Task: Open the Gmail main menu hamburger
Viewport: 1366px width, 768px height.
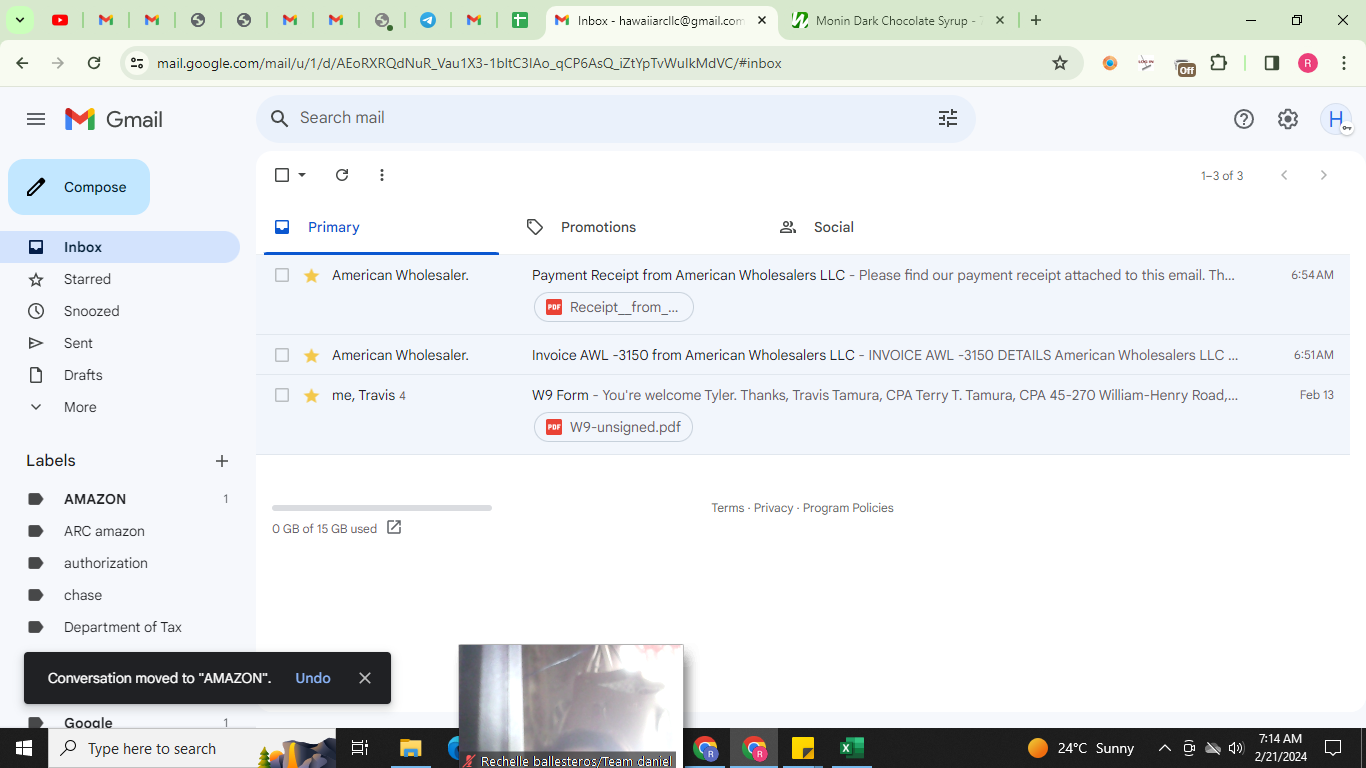Action: pyautogui.click(x=36, y=119)
